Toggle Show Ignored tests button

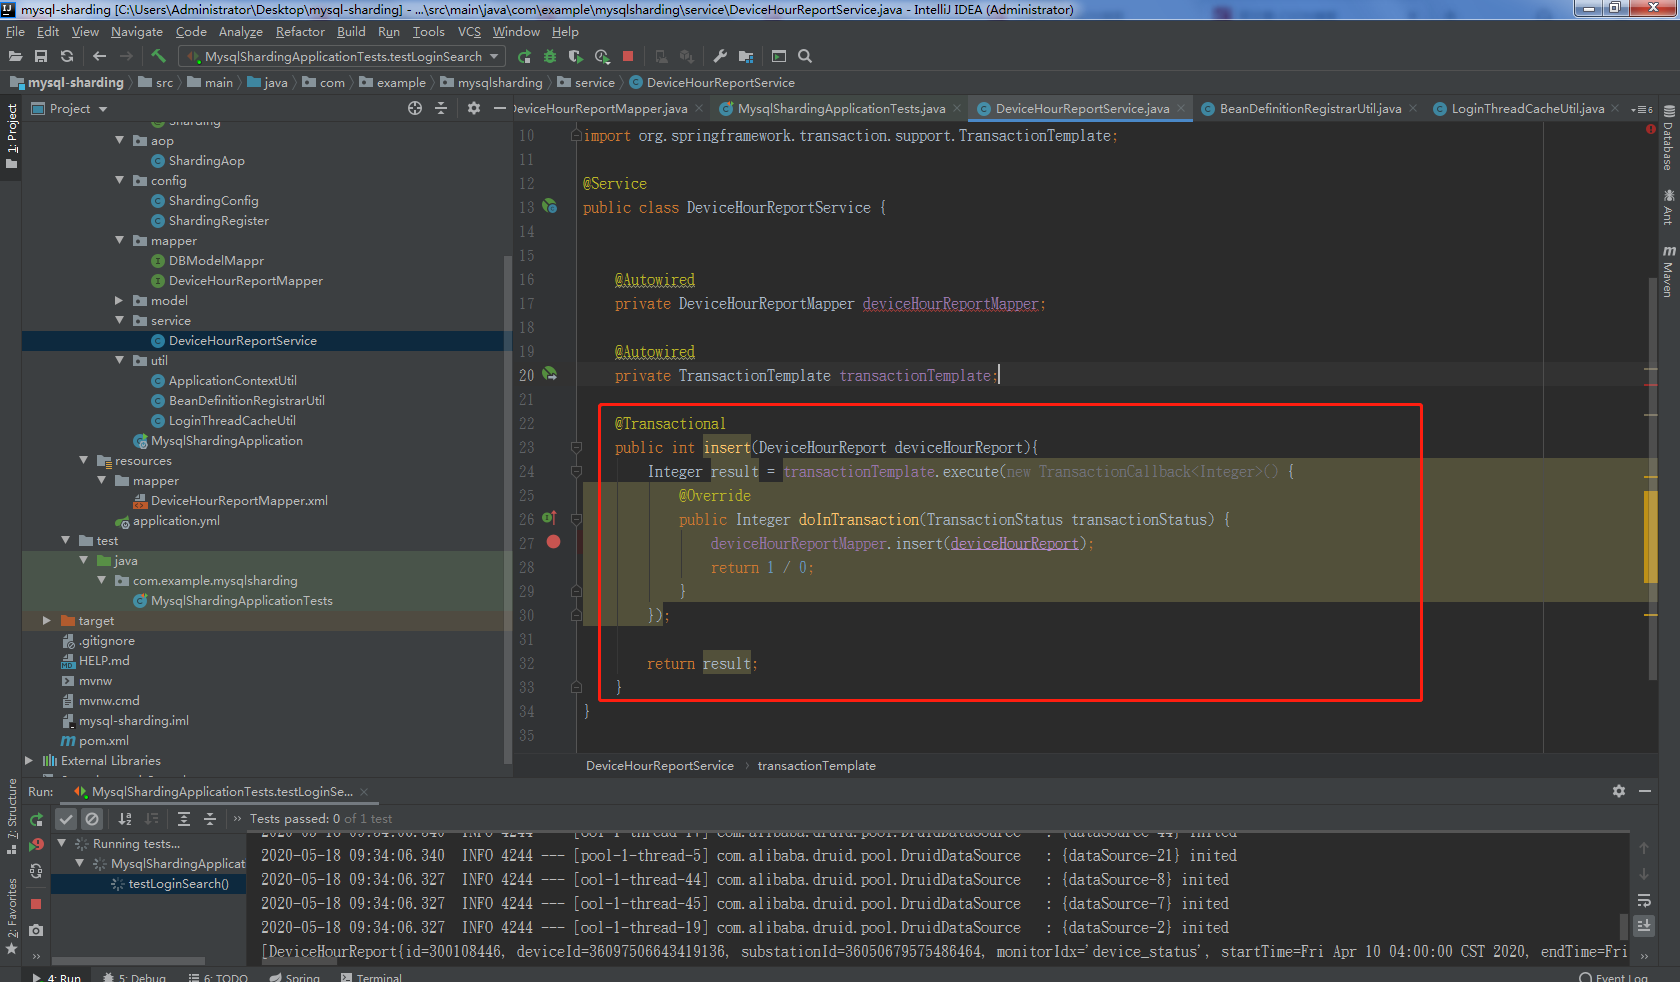pos(92,819)
